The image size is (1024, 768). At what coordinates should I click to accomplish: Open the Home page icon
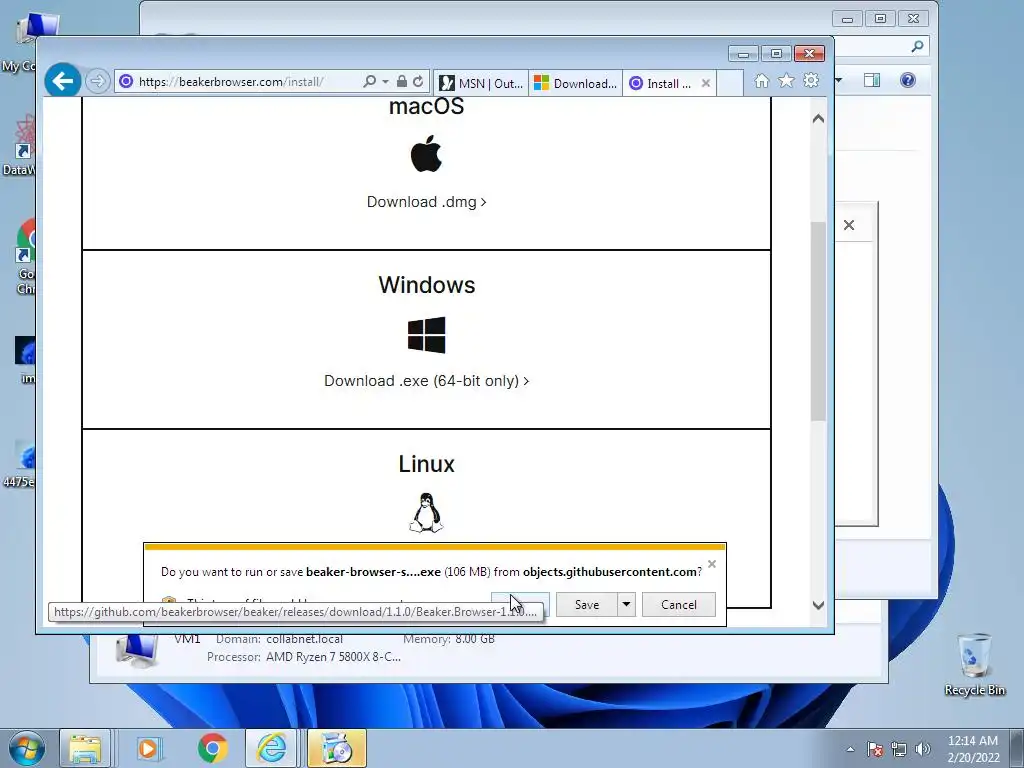coord(761,80)
